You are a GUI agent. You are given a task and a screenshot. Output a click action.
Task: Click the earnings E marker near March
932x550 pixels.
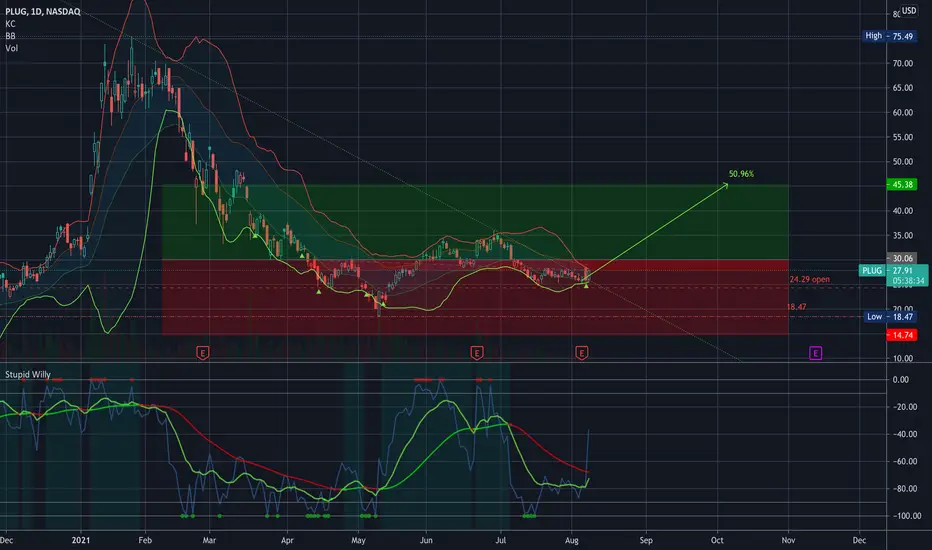[x=203, y=353]
